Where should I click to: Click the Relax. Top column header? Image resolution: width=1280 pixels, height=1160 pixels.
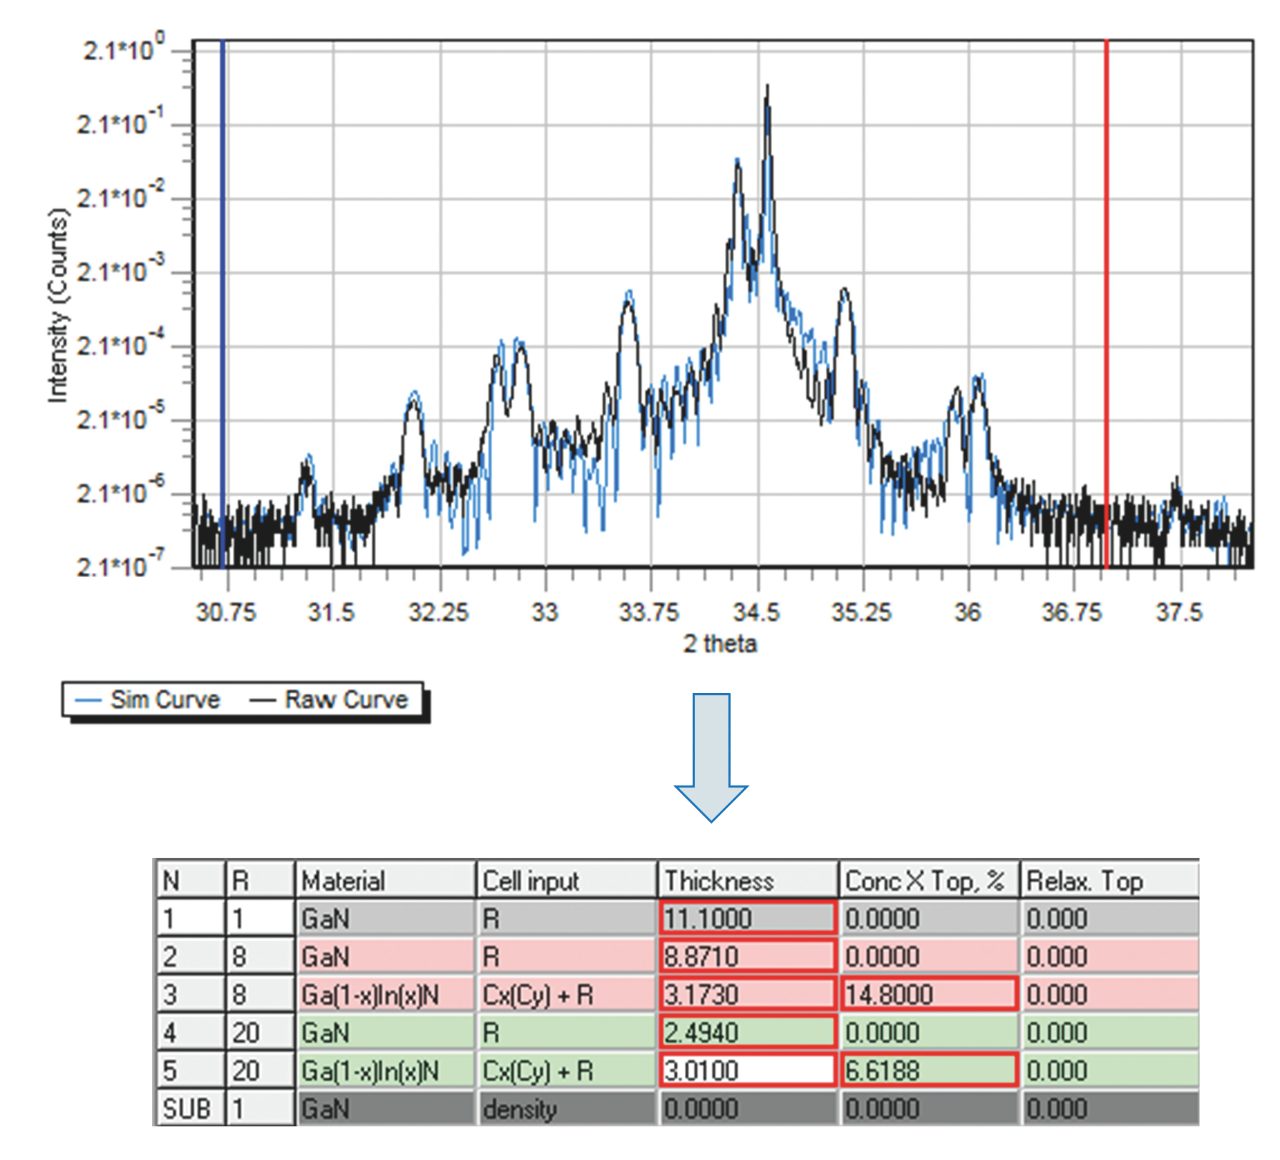pyautogui.click(x=1109, y=880)
